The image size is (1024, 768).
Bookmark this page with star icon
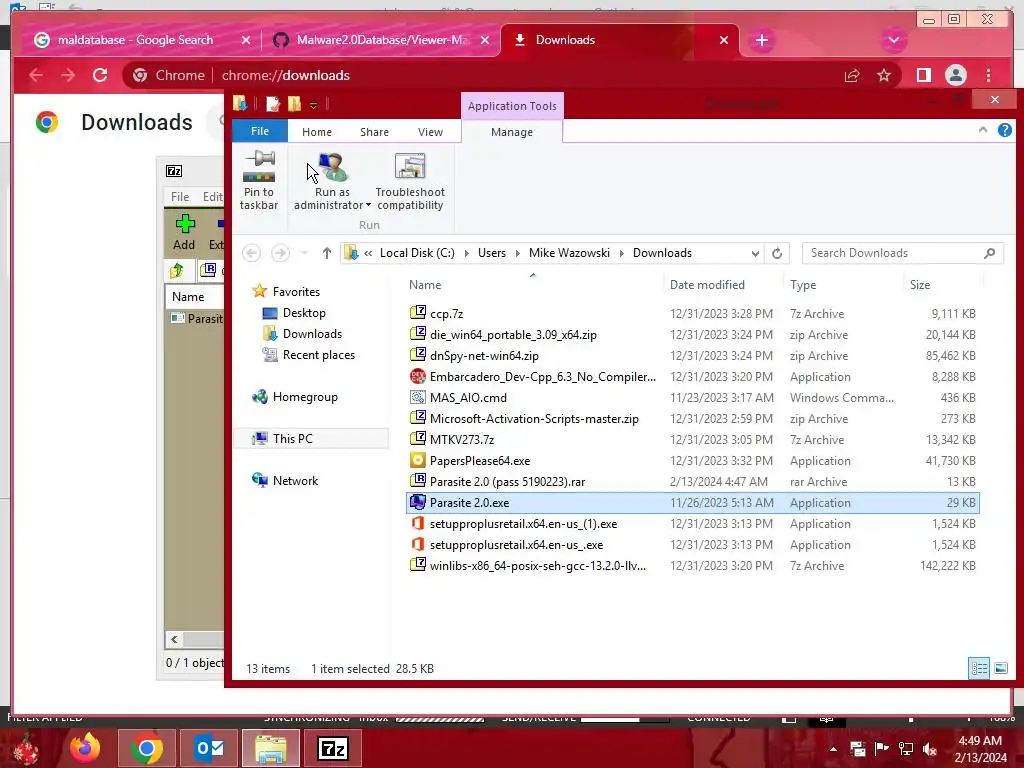(884, 76)
